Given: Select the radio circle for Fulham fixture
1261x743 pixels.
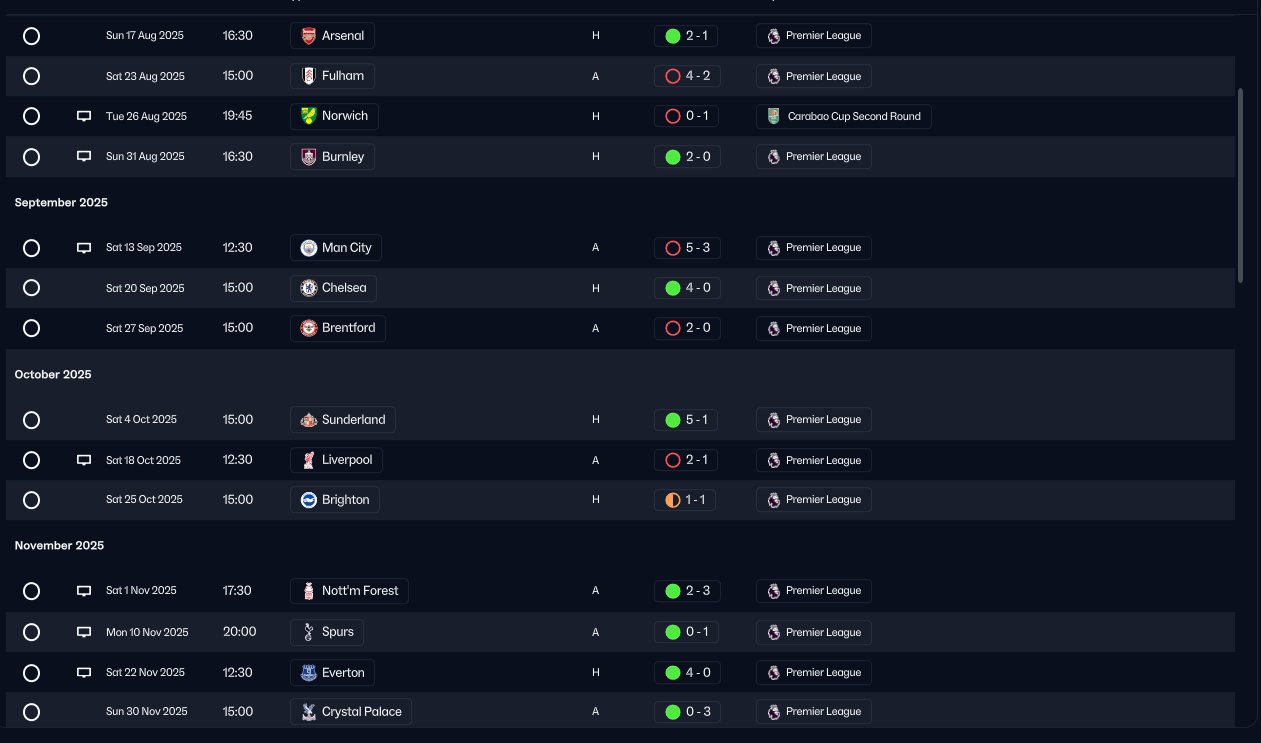Looking at the screenshot, I should click(31, 76).
